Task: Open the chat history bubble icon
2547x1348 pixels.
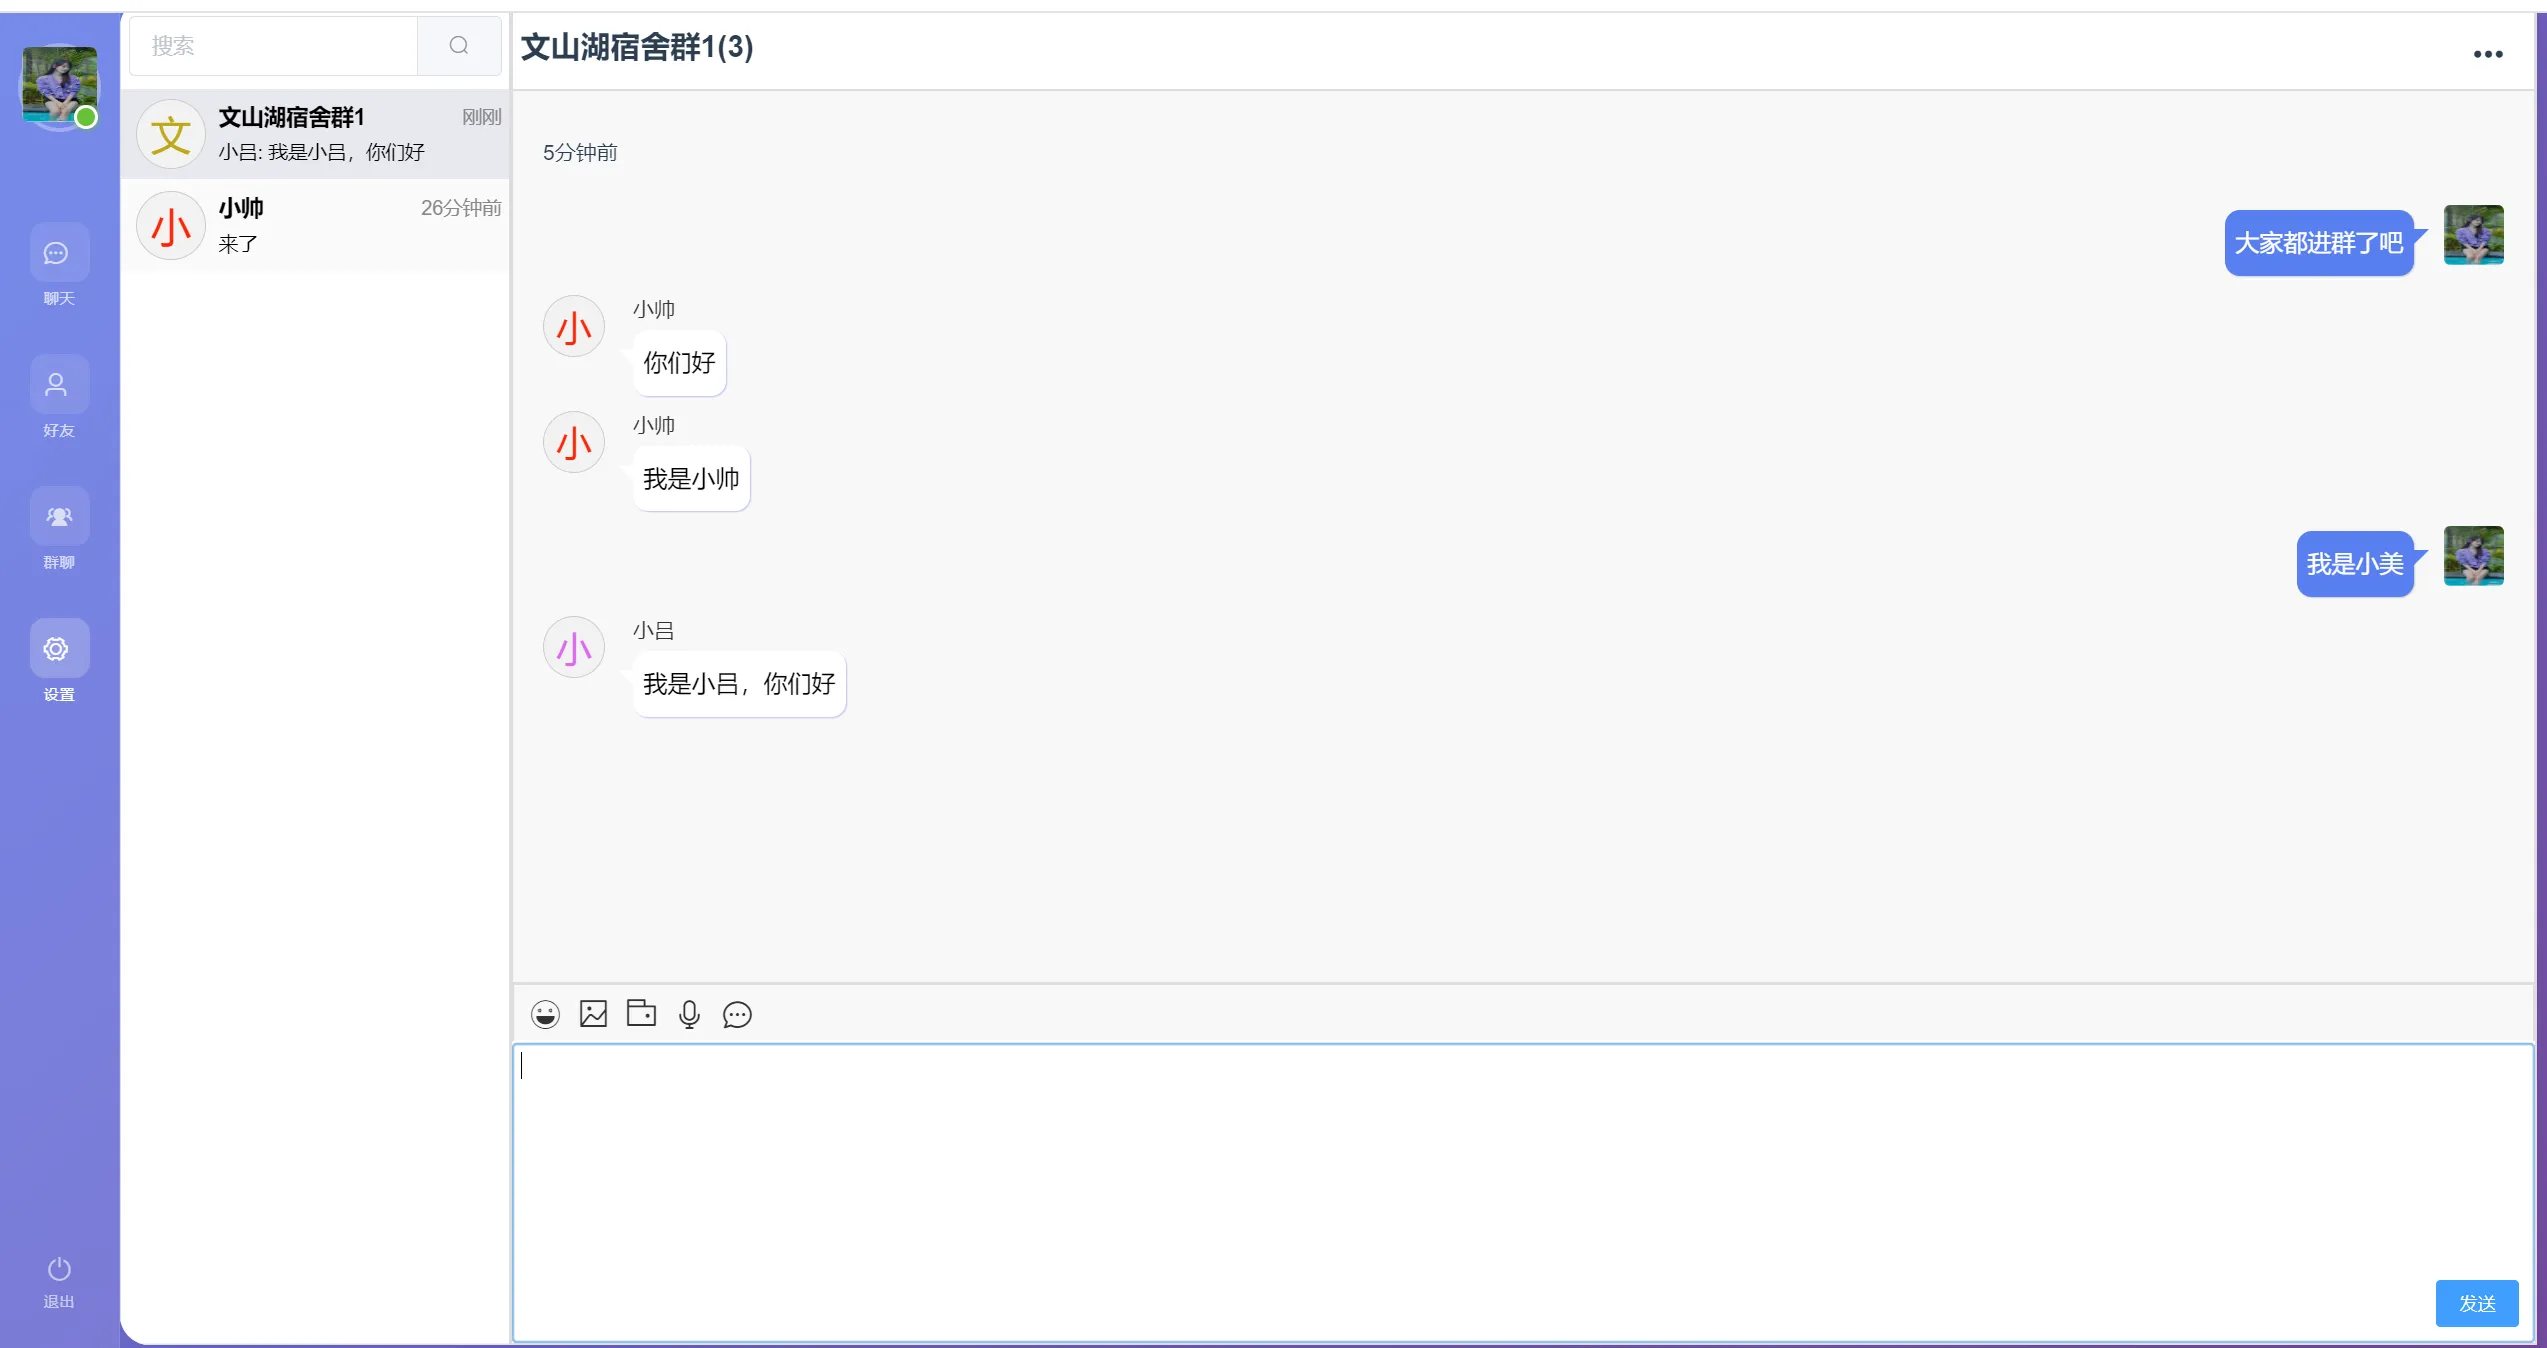Action: click(737, 1015)
